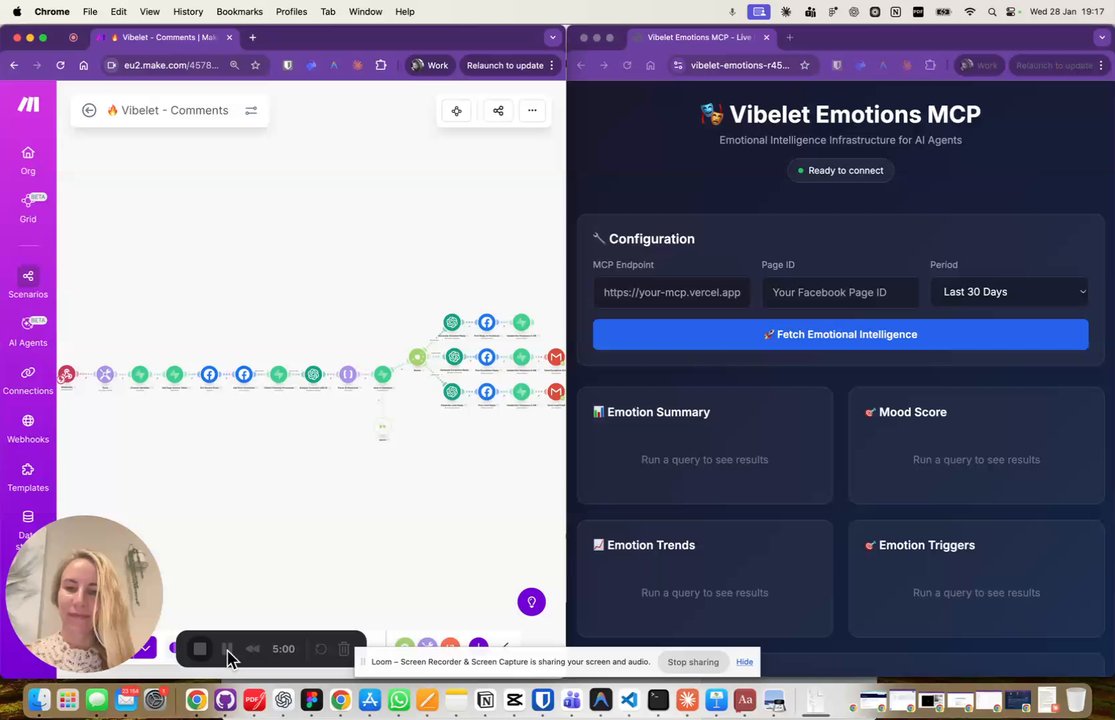
Task: Open the File menu
Action: coord(90,11)
